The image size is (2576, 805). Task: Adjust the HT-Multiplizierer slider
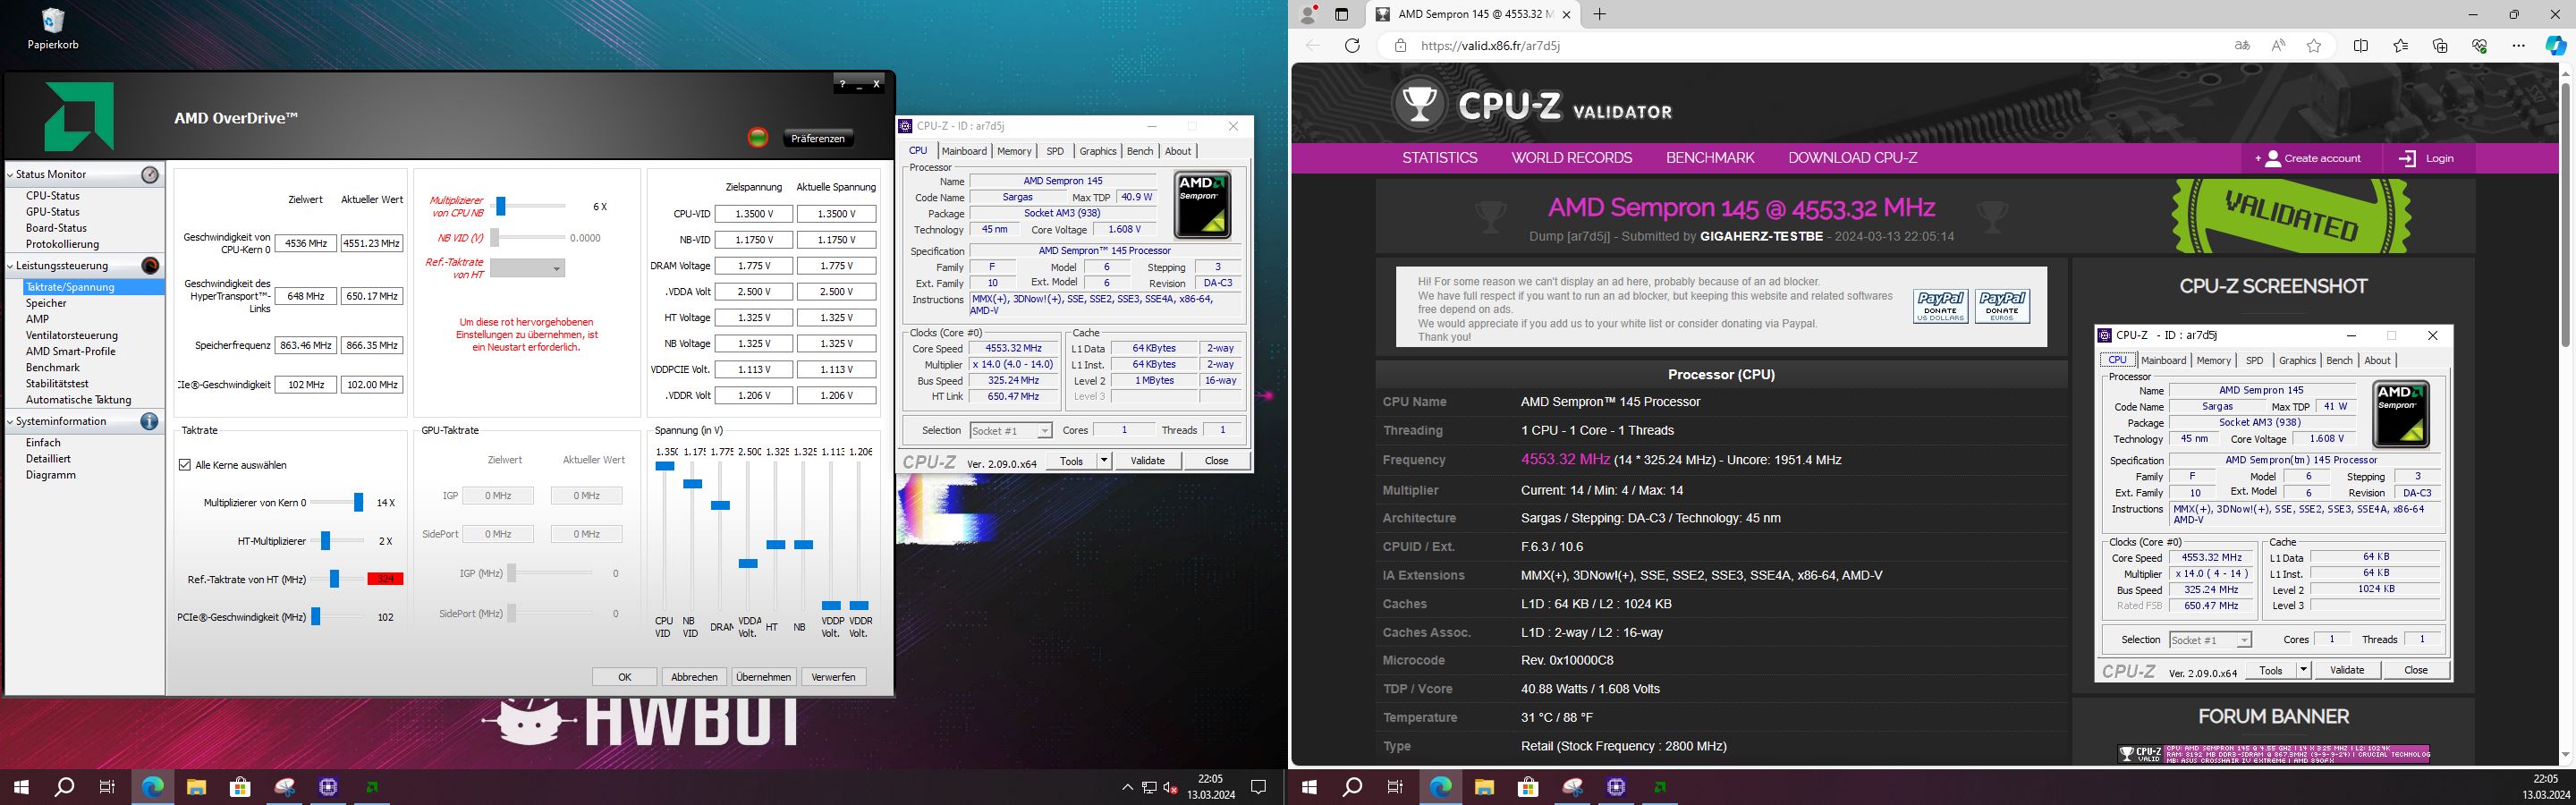[326, 541]
